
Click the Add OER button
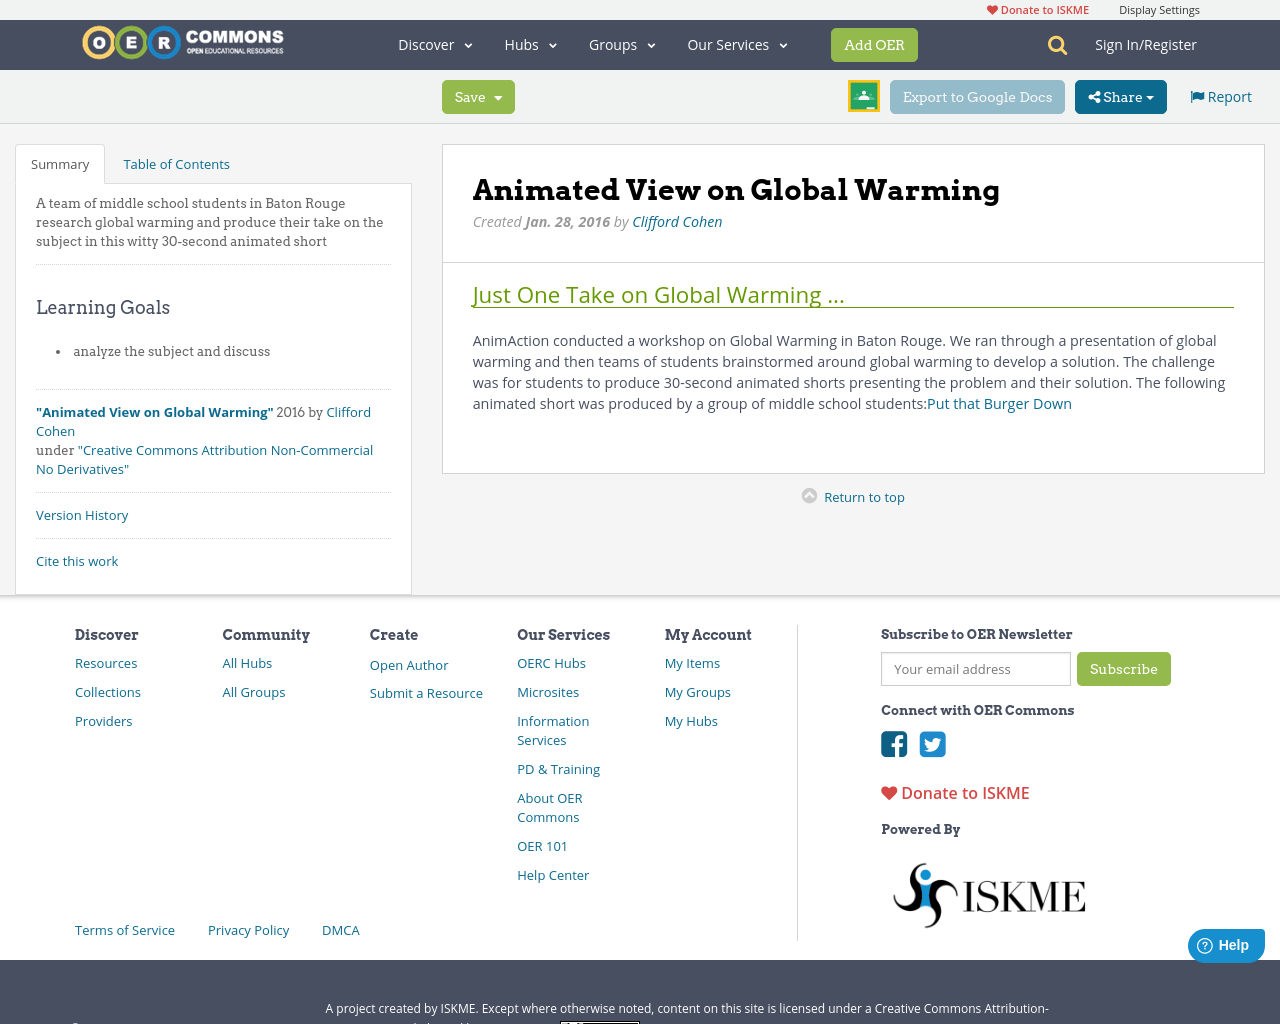coord(874,44)
